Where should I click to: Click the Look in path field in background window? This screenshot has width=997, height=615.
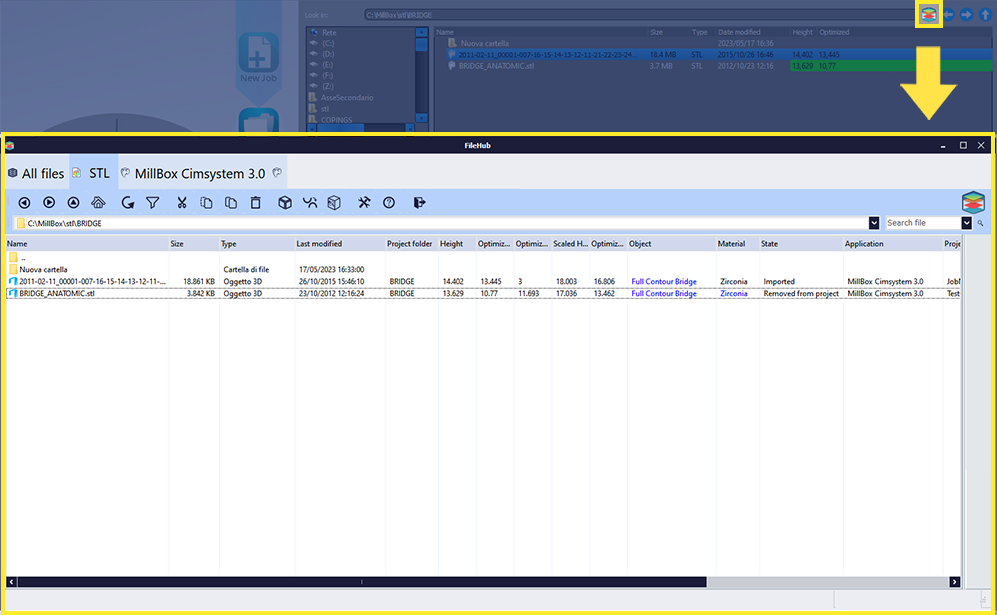click(639, 15)
